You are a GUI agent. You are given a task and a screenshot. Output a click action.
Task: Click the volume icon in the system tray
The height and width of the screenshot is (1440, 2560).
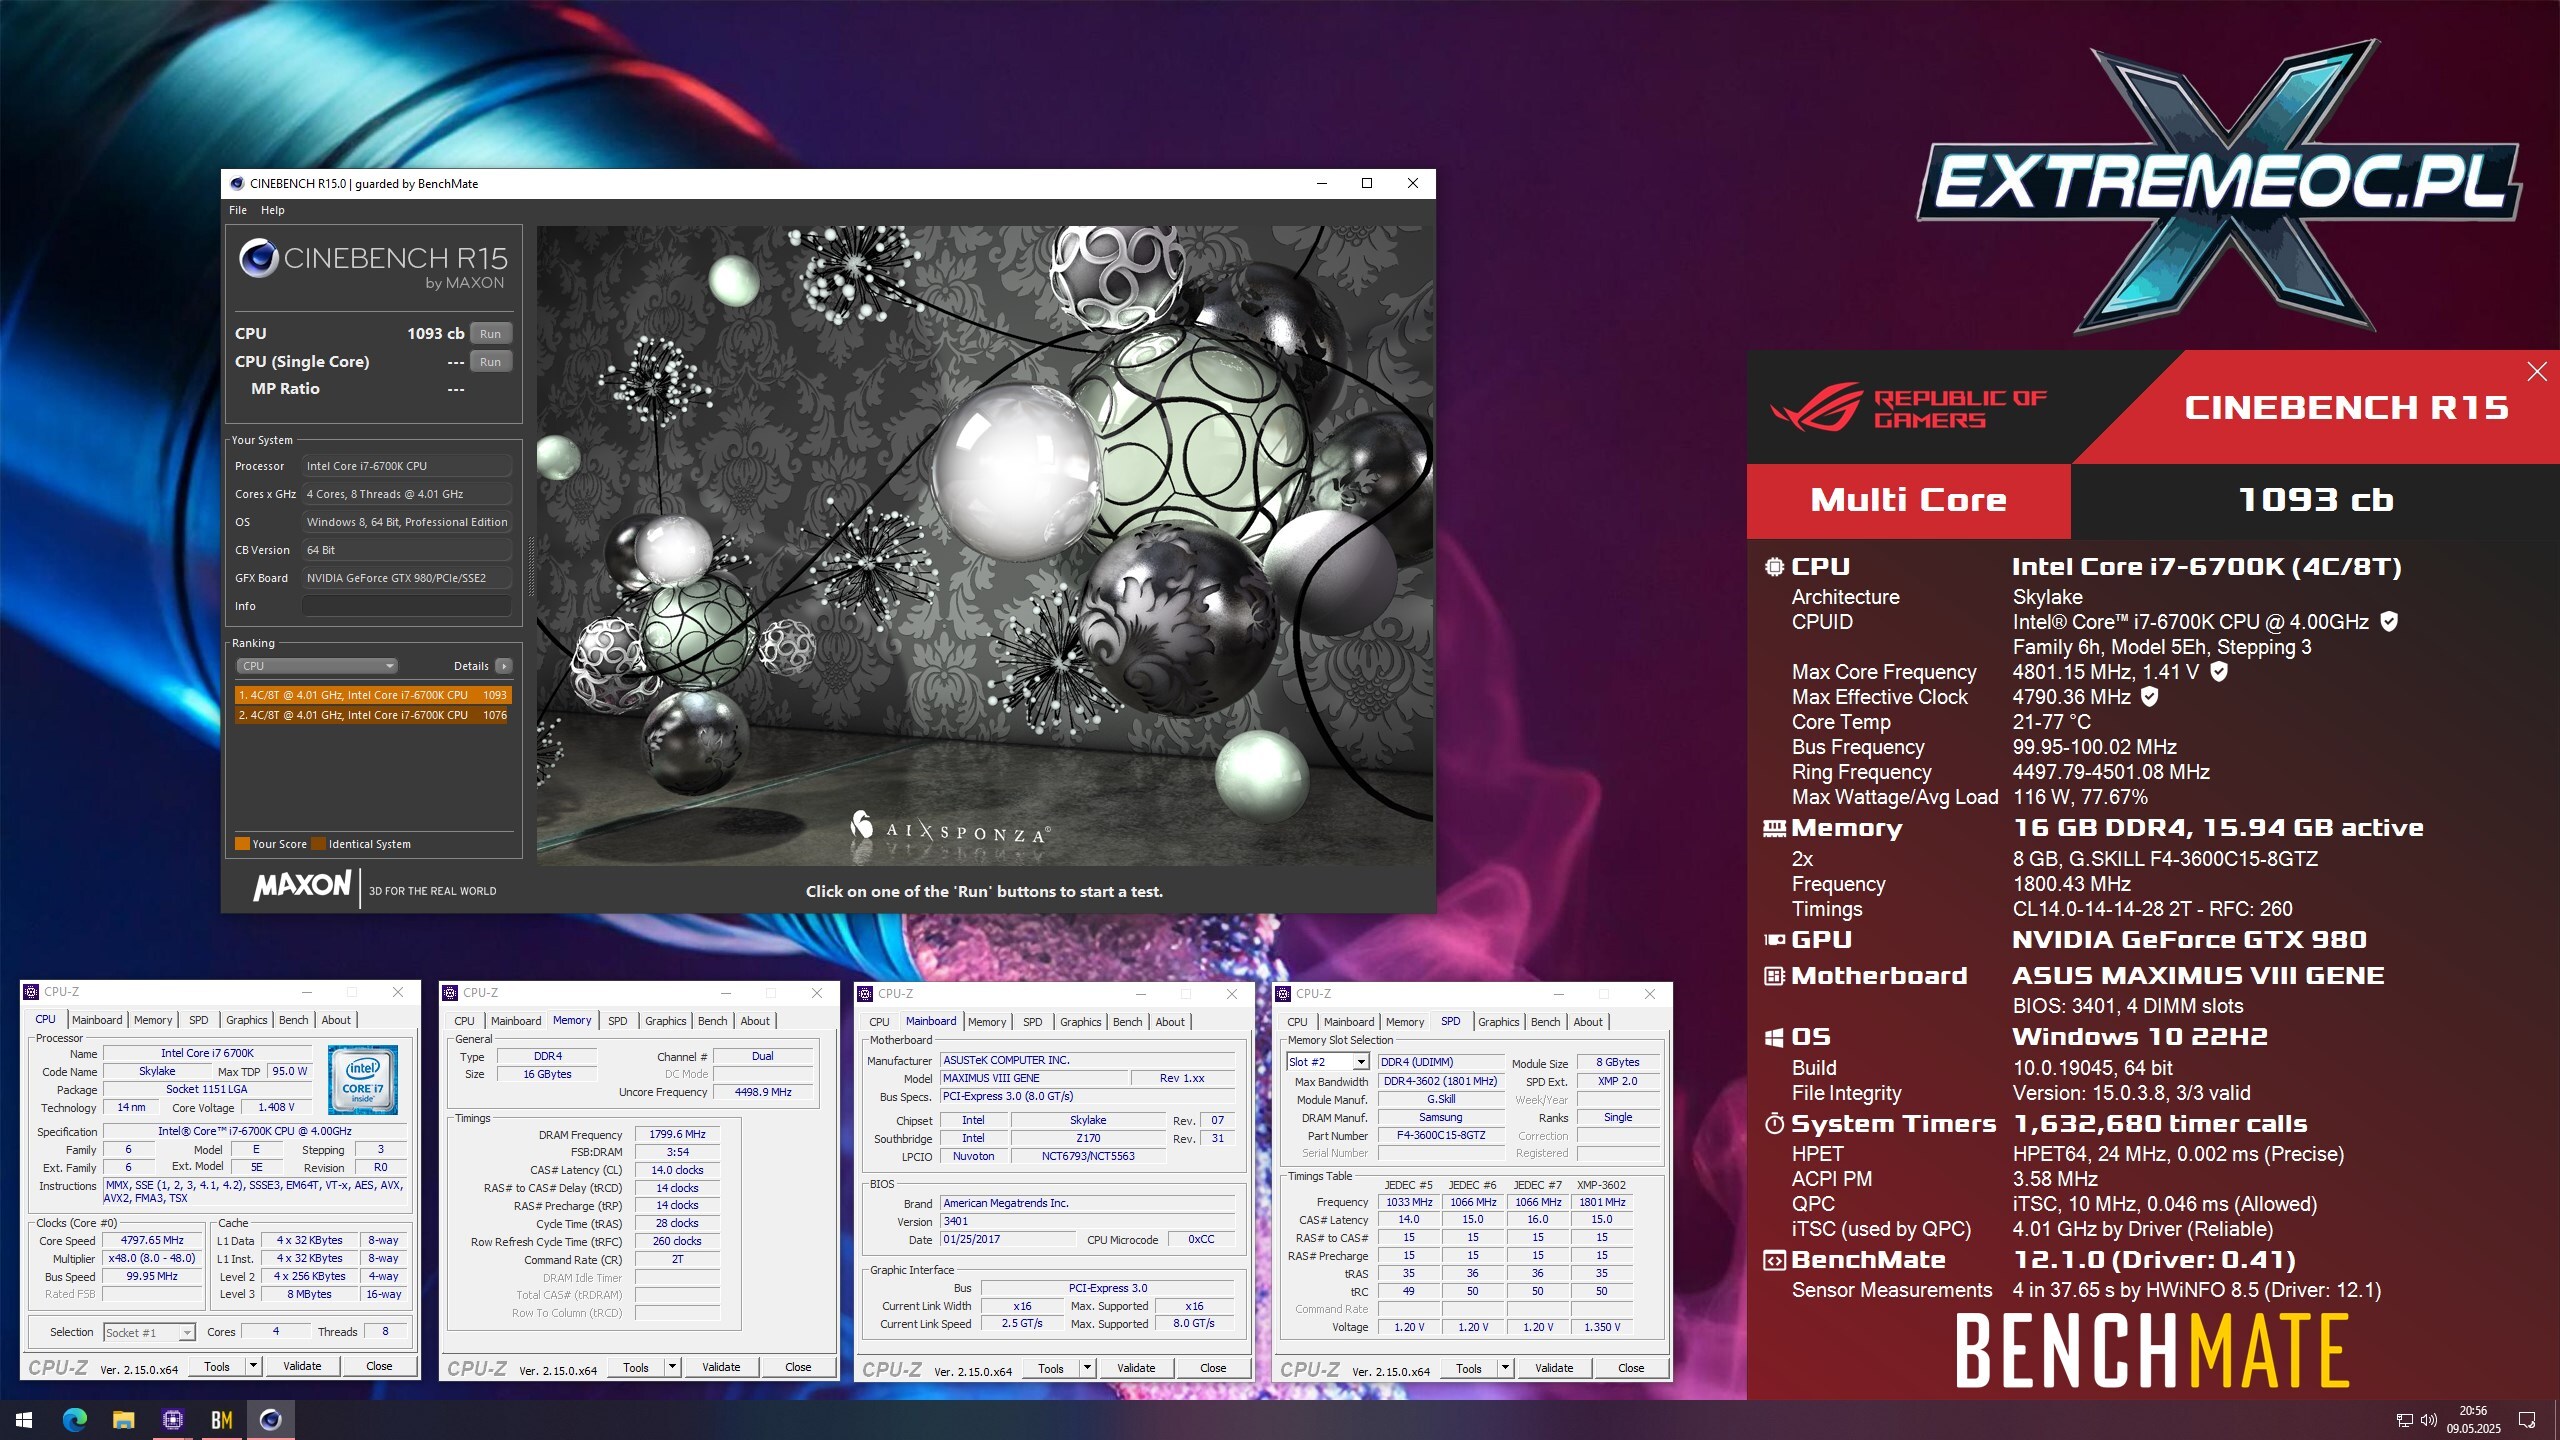2428,1420
